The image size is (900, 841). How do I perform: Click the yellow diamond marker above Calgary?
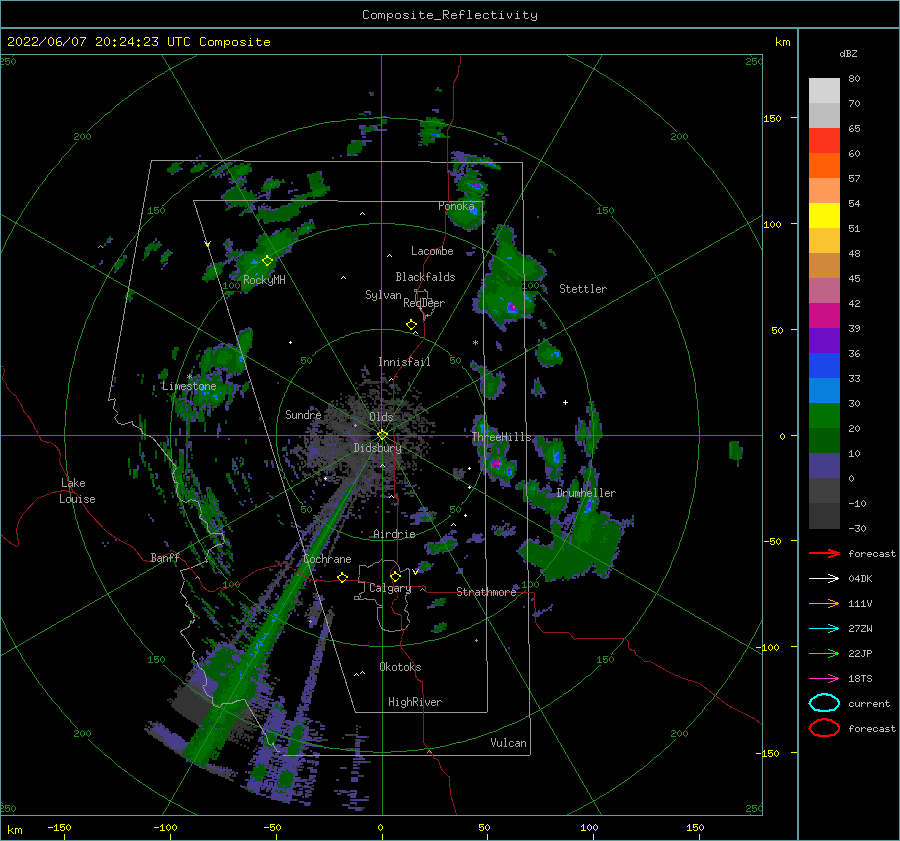tap(395, 576)
